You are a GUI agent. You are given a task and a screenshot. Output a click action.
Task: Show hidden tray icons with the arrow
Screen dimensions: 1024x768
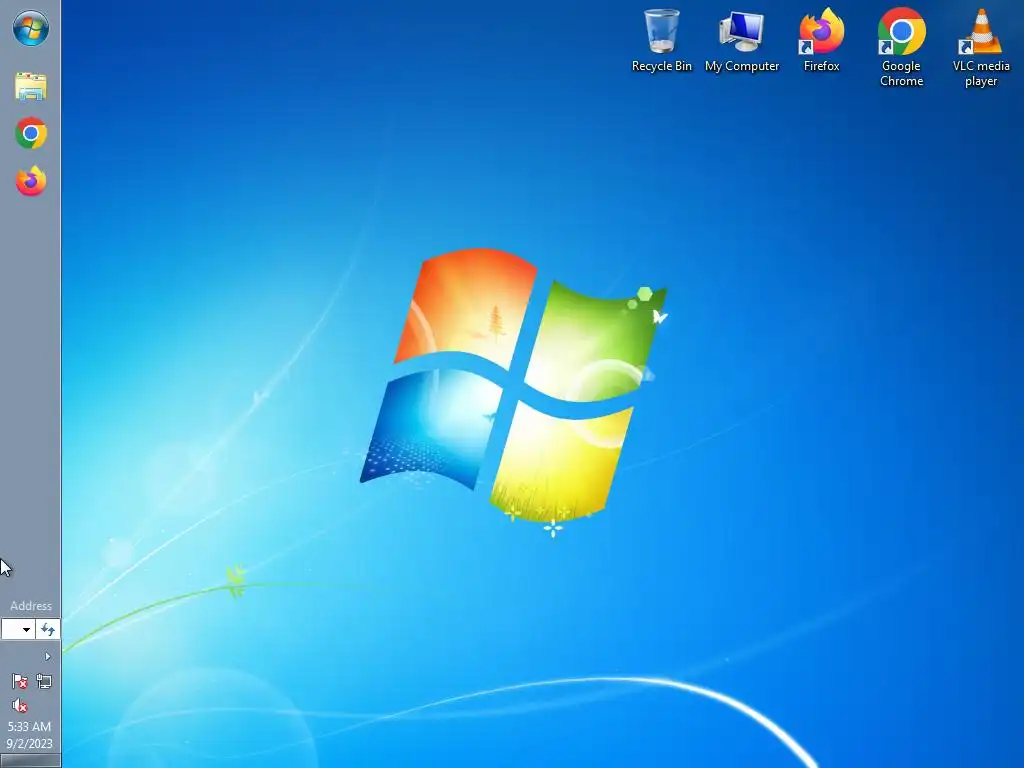tap(47, 656)
